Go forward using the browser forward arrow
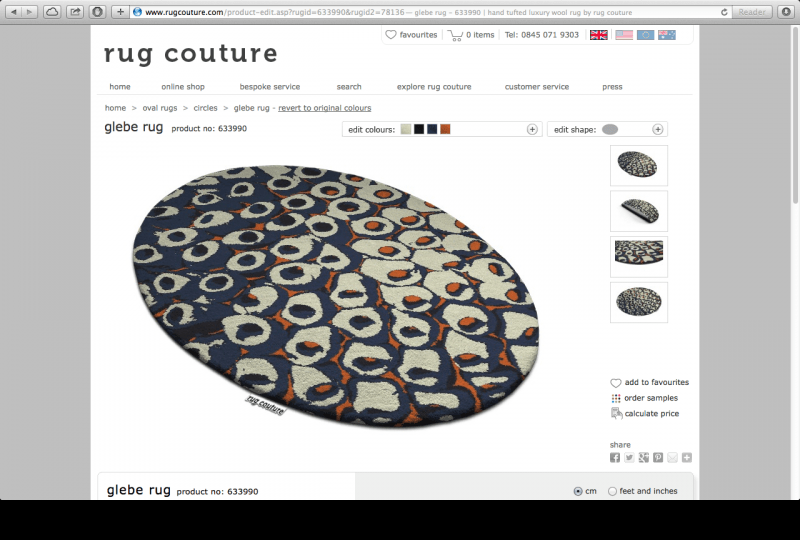Screen dimensions: 800x540 tap(30, 12)
